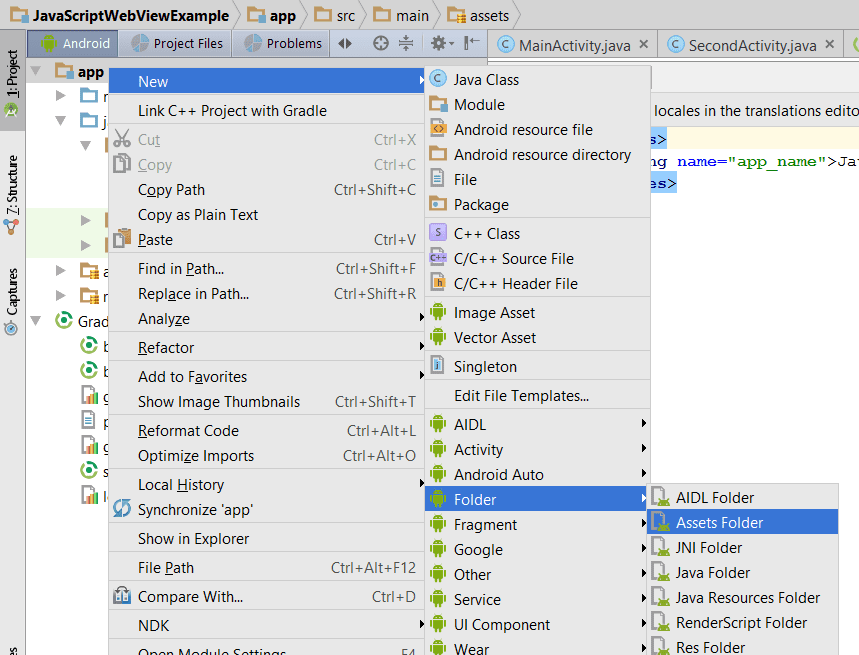859x655 pixels.
Task: Create a new Package
Action: (537, 205)
